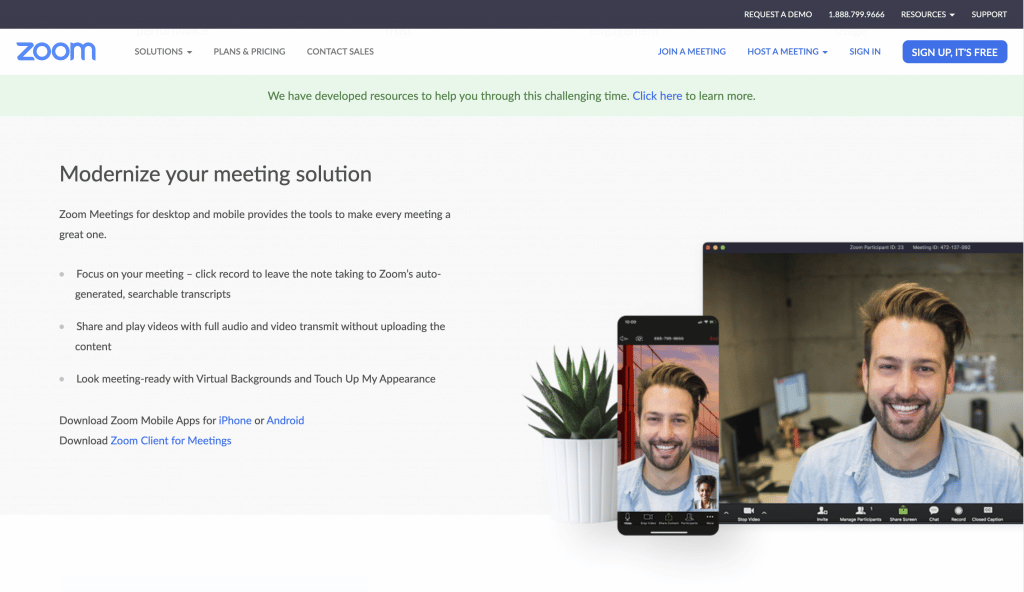This screenshot has width=1024, height=592.
Task: Open the Host a Meeting dropdown
Action: coord(788,52)
